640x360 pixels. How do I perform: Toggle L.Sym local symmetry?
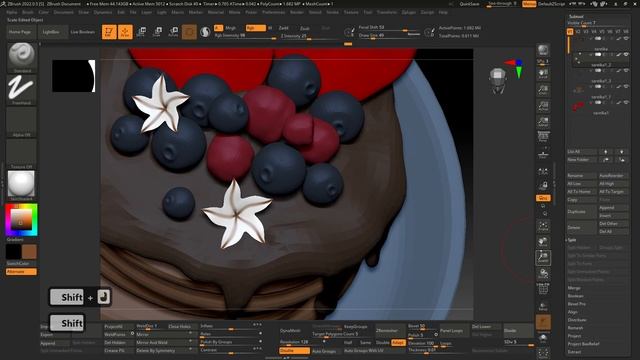[x=543, y=171]
